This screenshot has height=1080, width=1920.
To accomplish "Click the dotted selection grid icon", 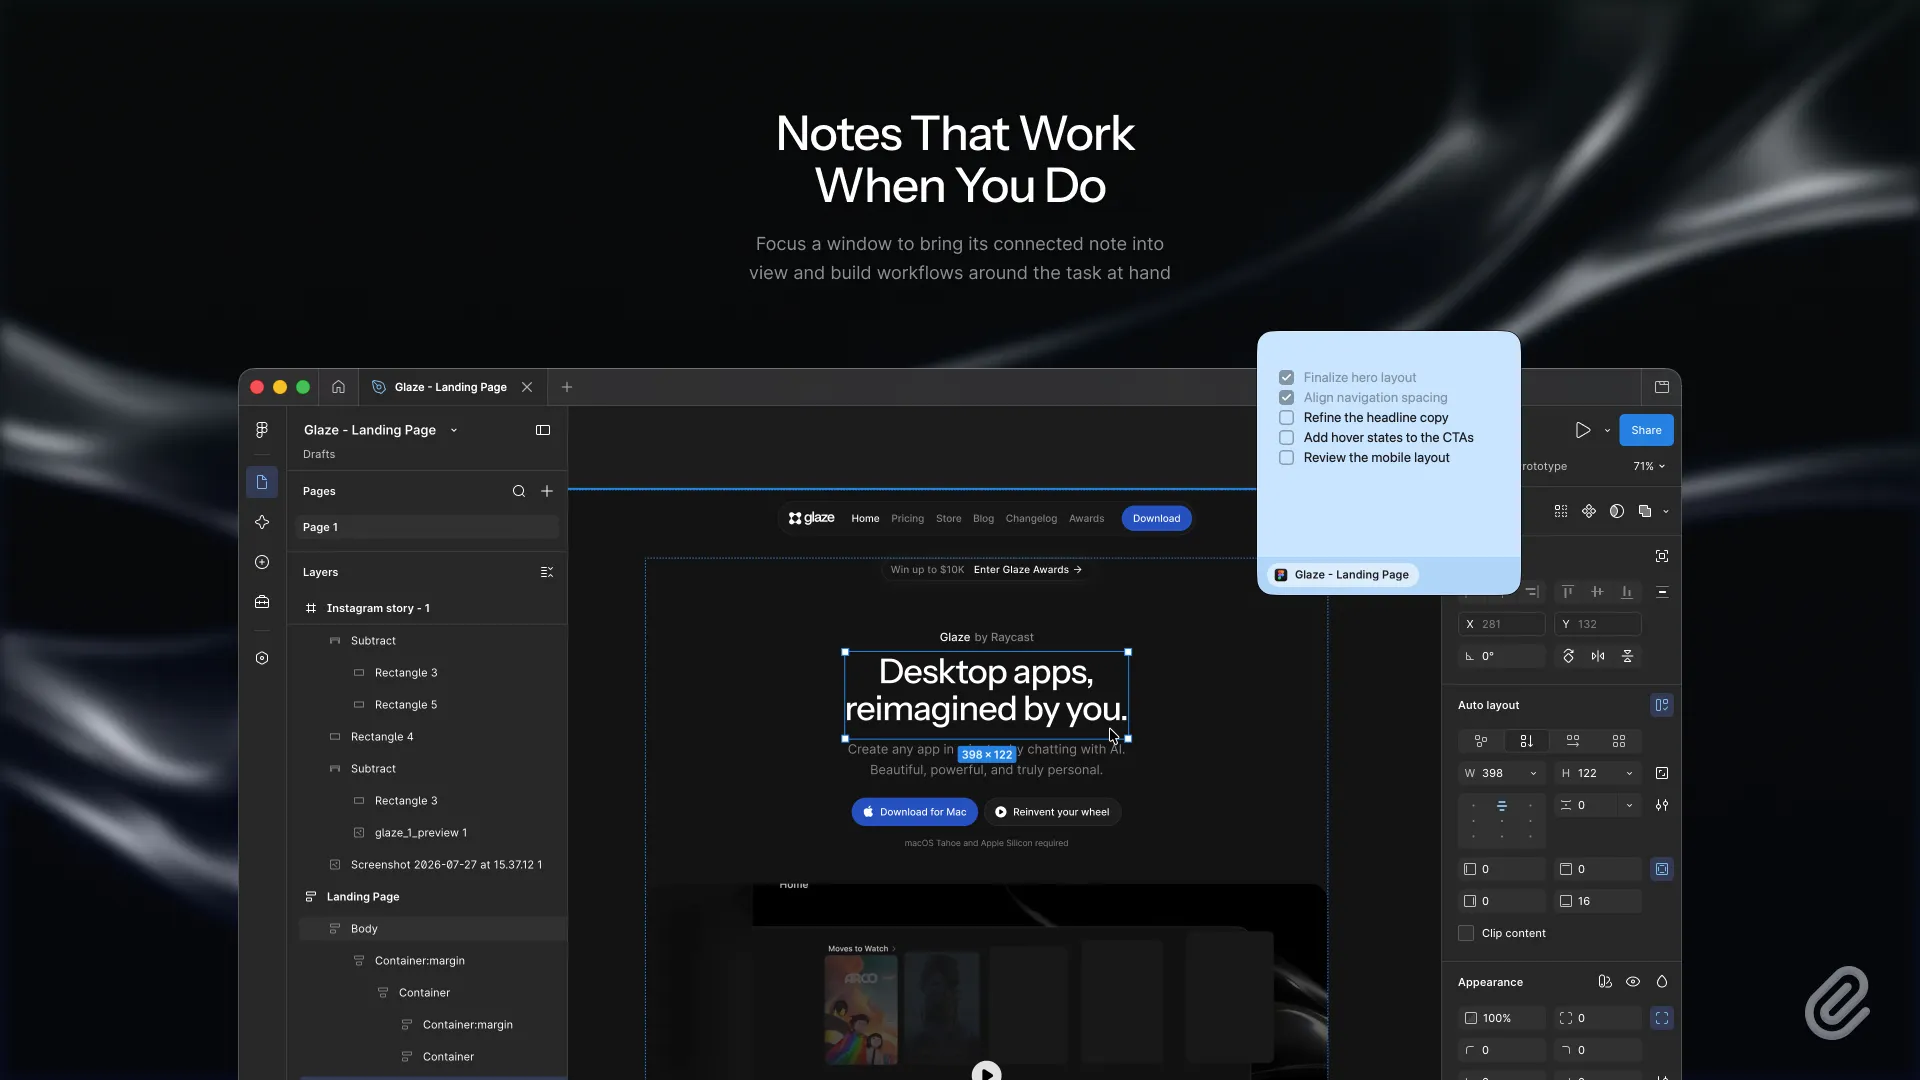I will 1561,511.
